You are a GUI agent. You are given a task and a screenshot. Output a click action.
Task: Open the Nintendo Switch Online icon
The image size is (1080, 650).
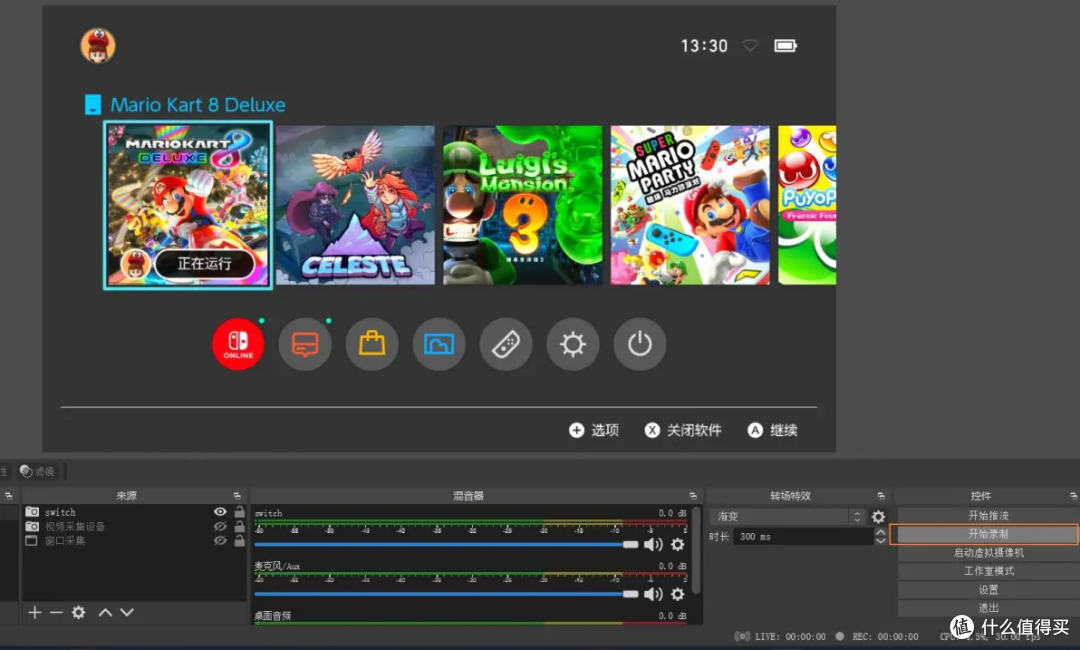pyautogui.click(x=238, y=344)
